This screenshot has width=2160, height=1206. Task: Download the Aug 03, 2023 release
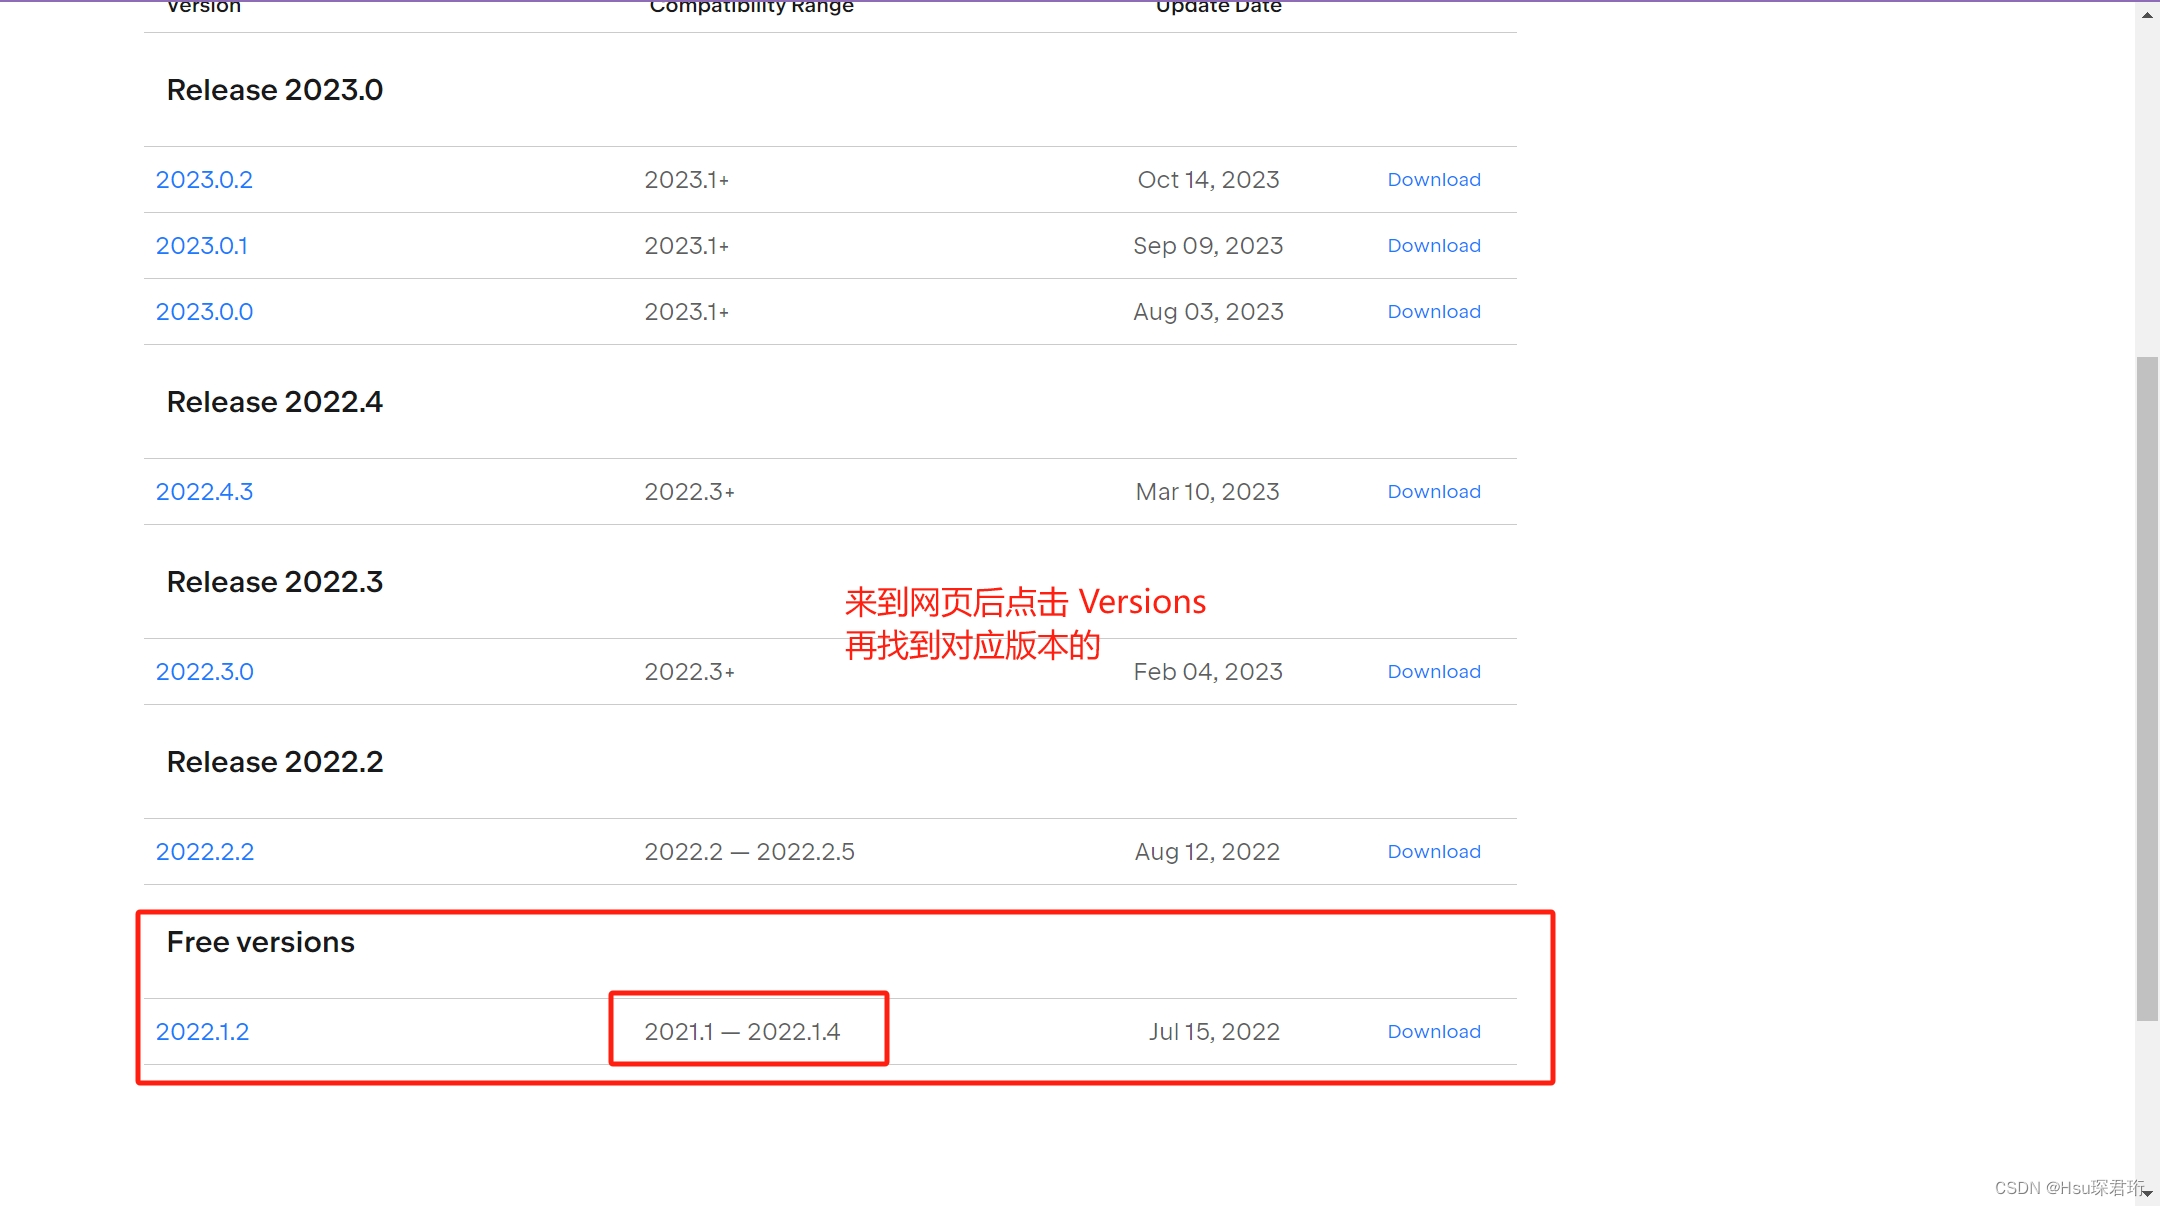[x=1433, y=312]
